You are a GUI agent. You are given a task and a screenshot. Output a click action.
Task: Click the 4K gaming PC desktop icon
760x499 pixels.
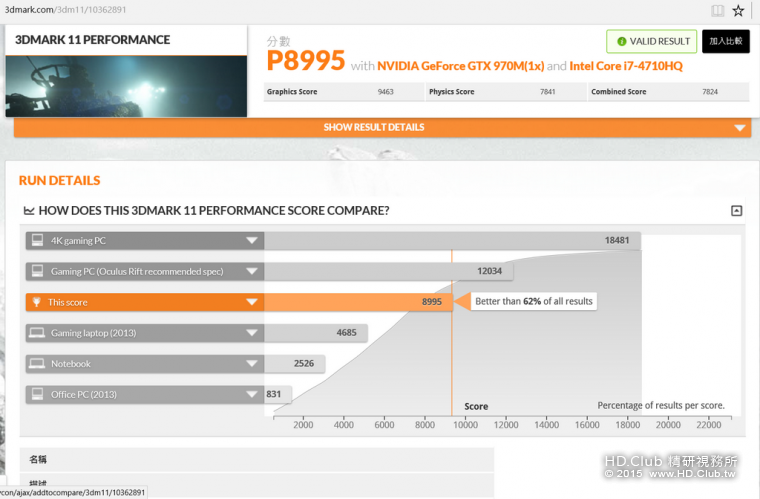tap(37, 241)
